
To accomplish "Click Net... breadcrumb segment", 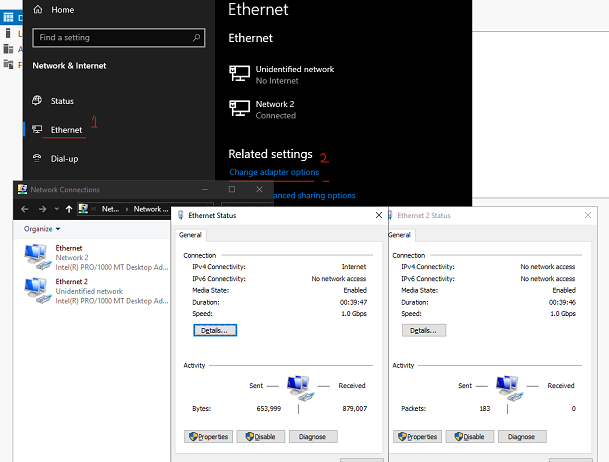I will click(x=110, y=209).
